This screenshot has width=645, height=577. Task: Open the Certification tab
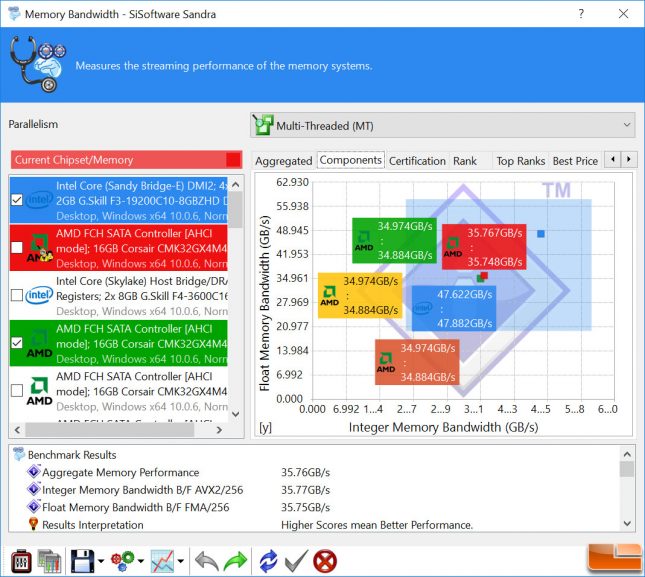417,161
